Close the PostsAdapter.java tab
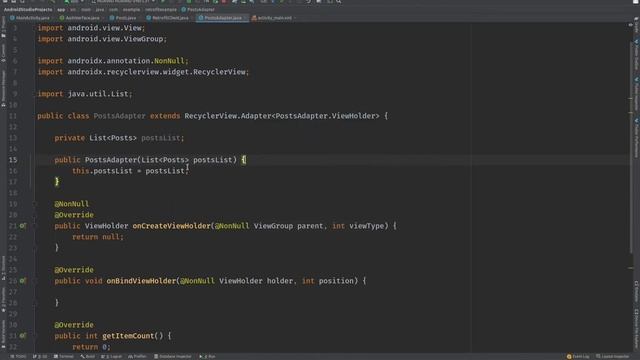The height and width of the screenshot is (360, 640). [x=246, y=18]
